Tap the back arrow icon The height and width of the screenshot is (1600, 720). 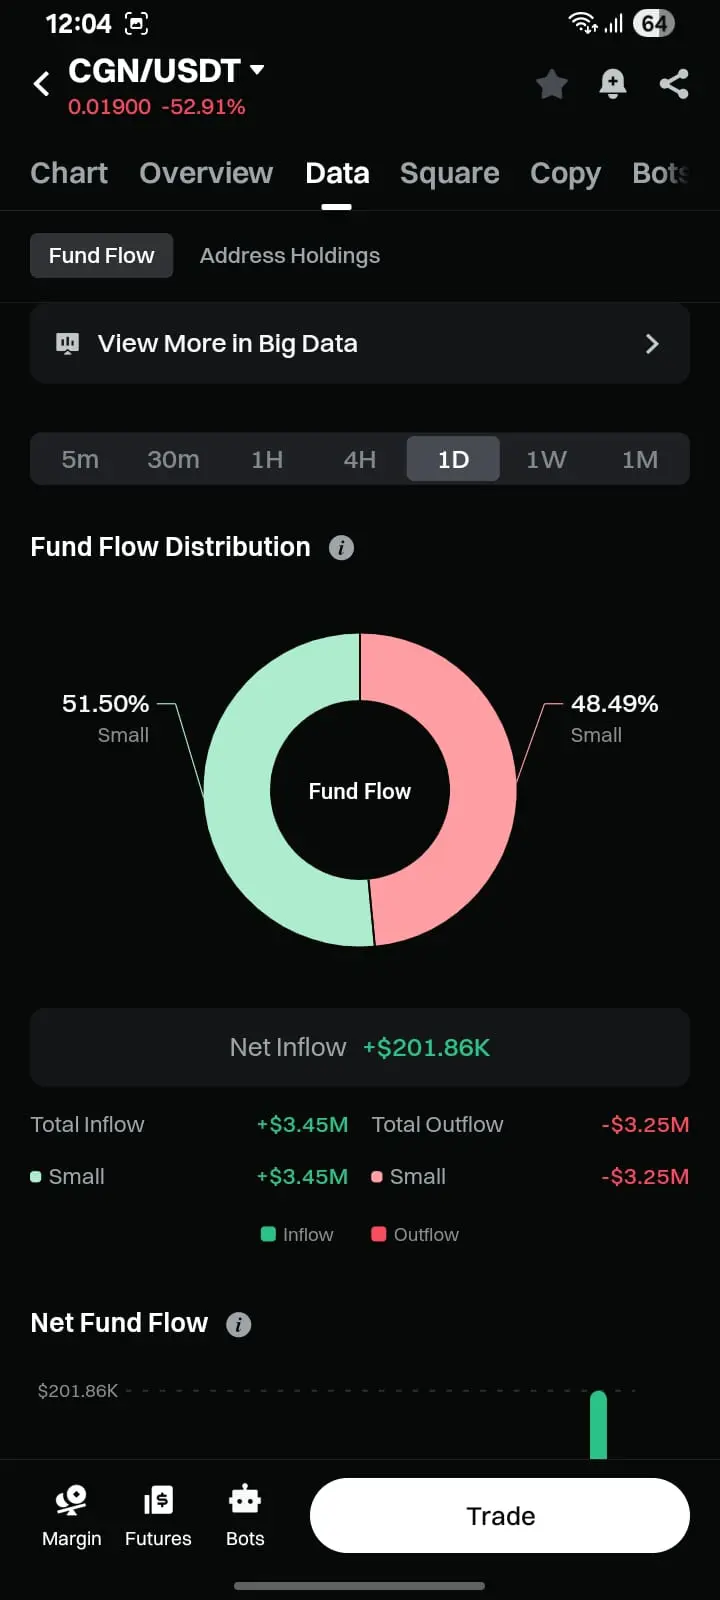tap(42, 84)
